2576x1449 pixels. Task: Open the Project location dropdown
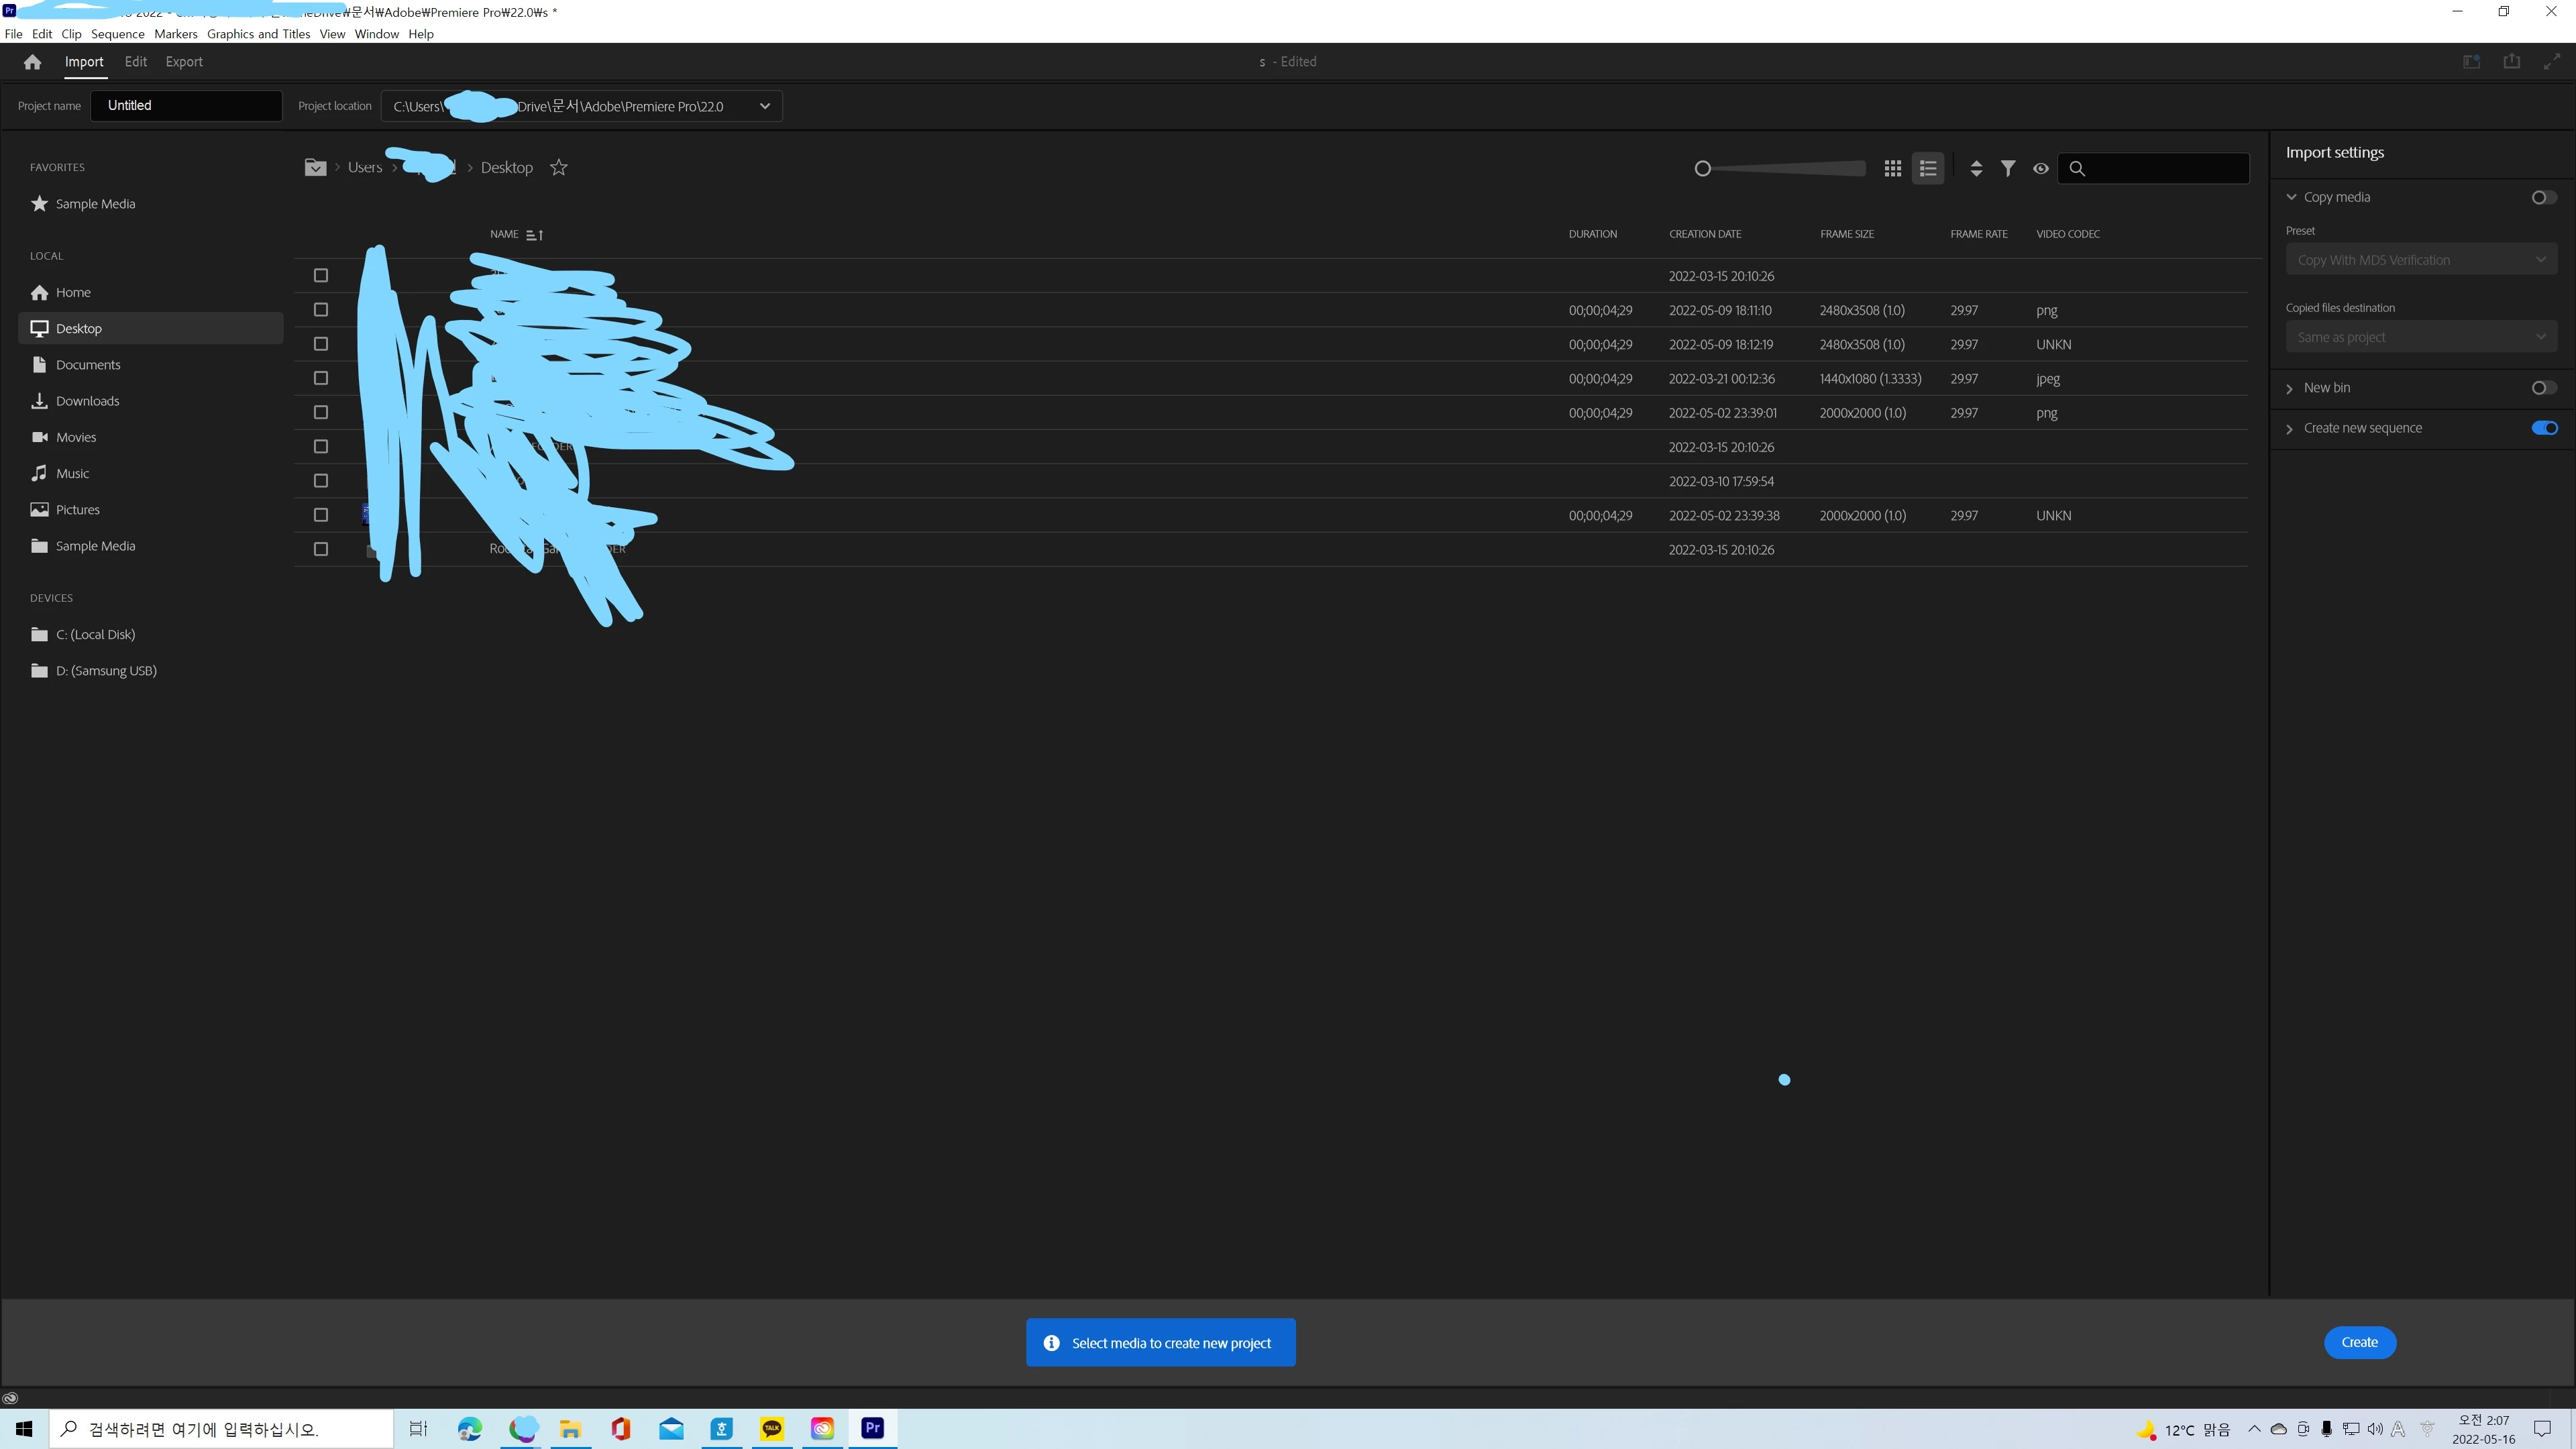coord(765,106)
